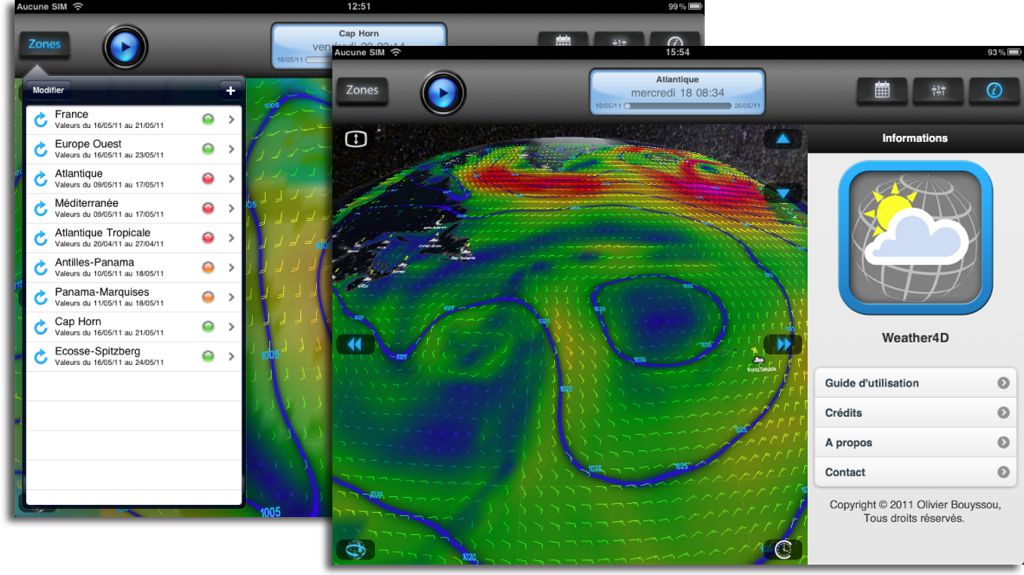The width and height of the screenshot is (1024, 575).
Task: Select the Panama-Marquises zone name
Action: [x=102, y=292]
